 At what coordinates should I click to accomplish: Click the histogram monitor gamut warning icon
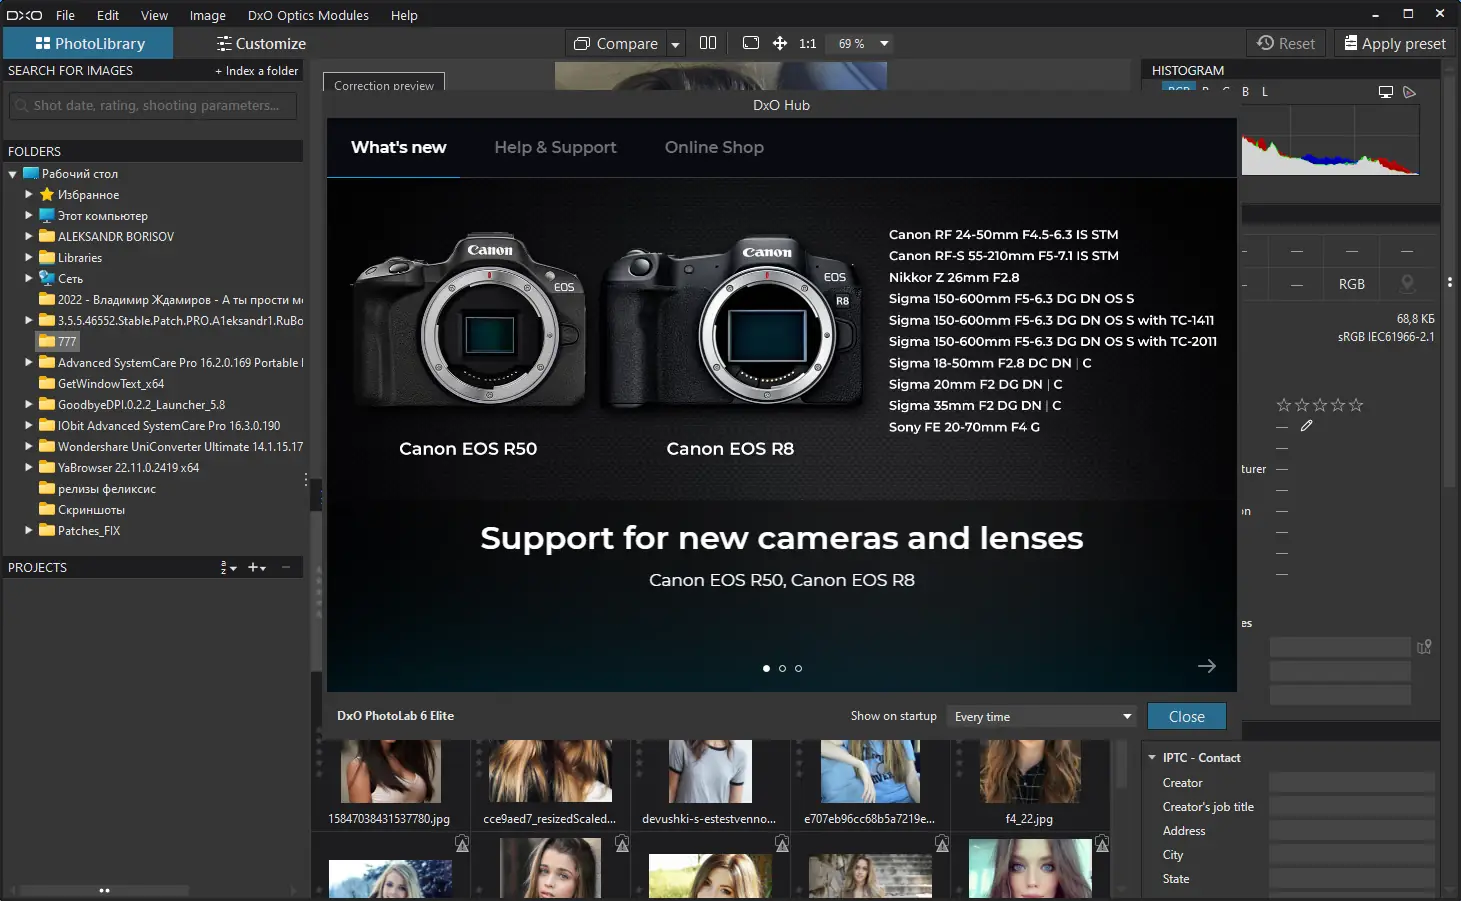(1385, 92)
